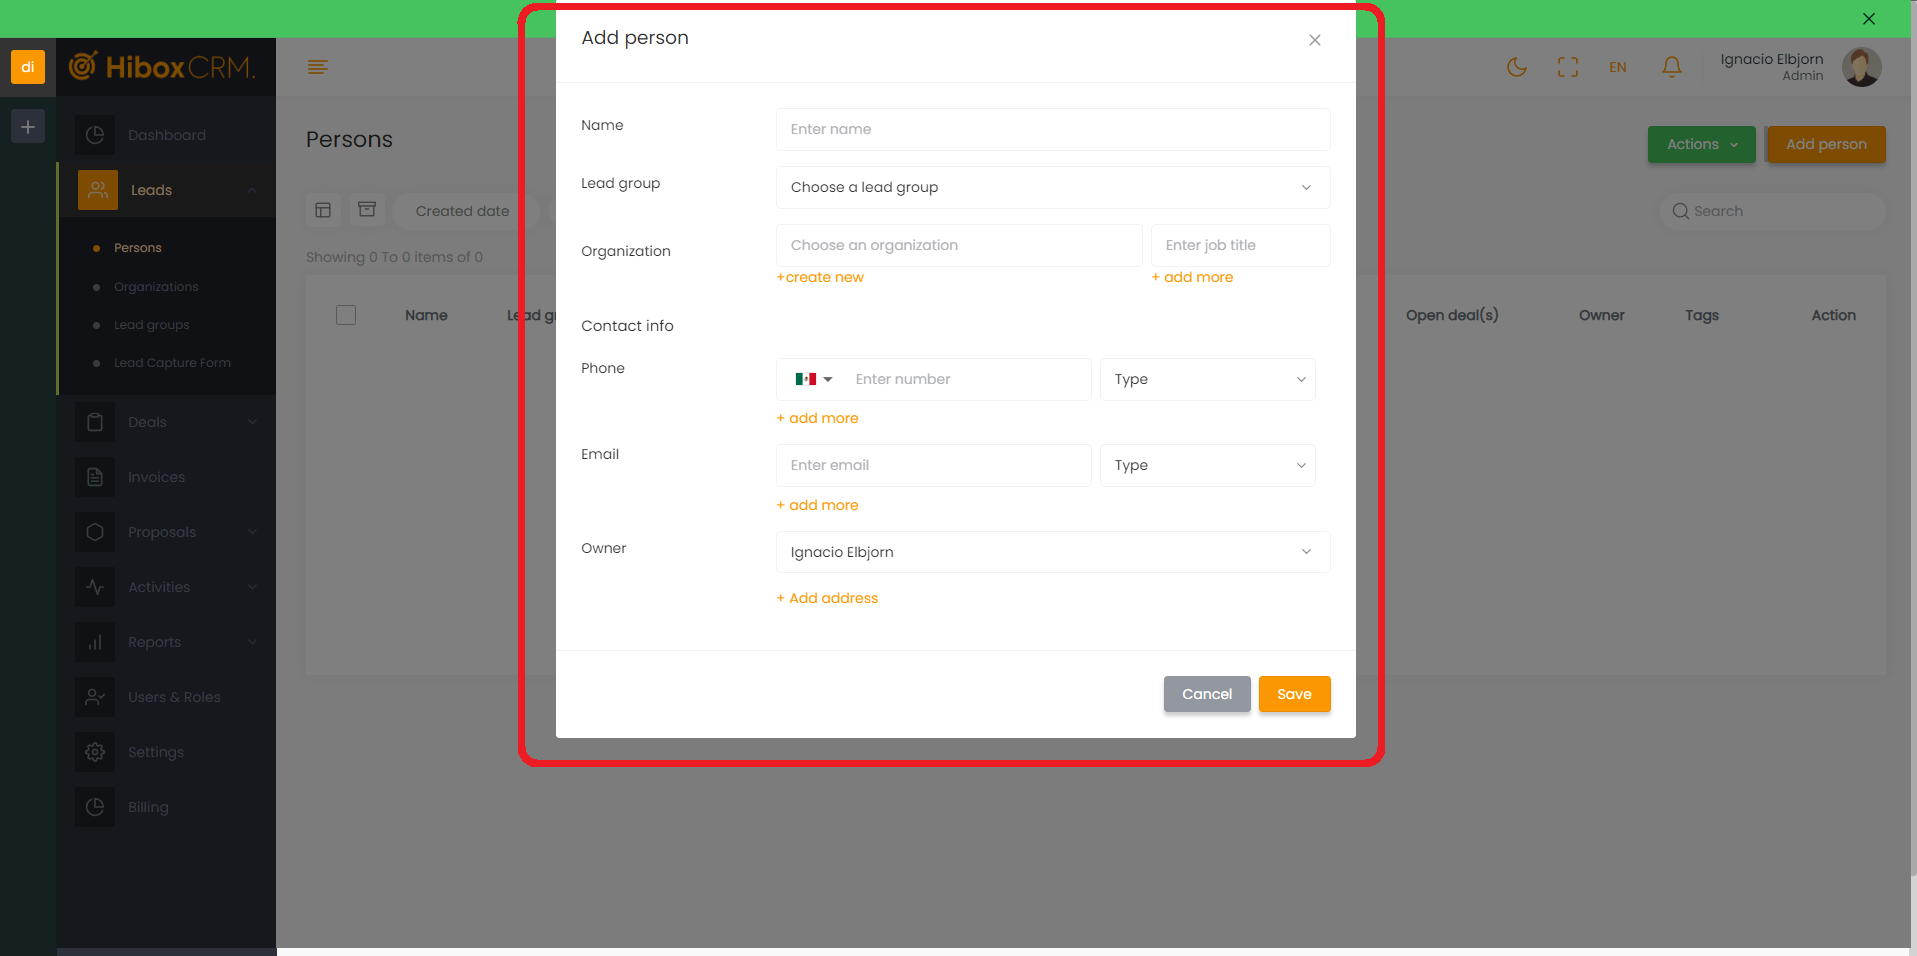1917x956 pixels.
Task: Expand the email Type dropdown
Action: [1207, 465]
